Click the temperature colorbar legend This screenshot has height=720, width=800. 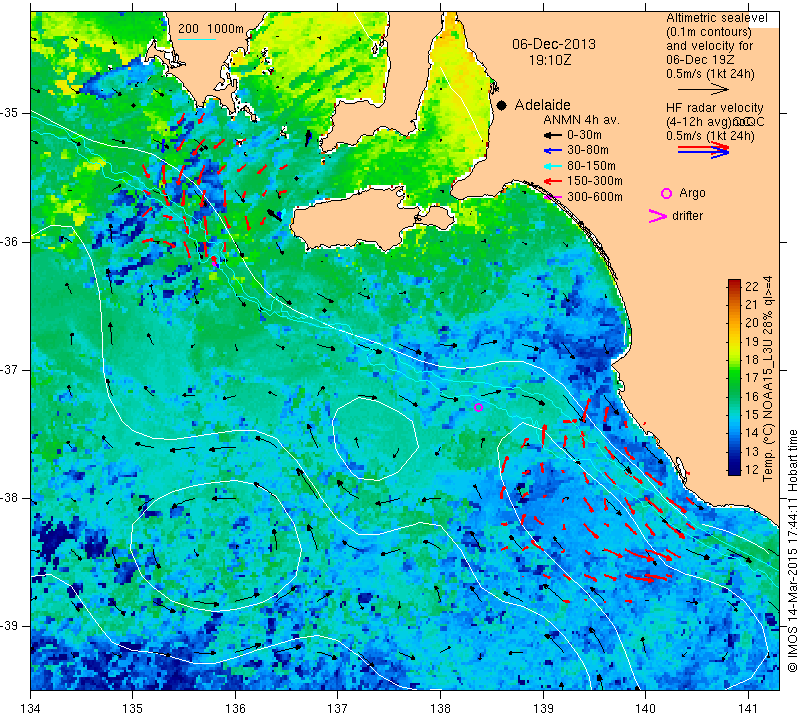point(734,377)
